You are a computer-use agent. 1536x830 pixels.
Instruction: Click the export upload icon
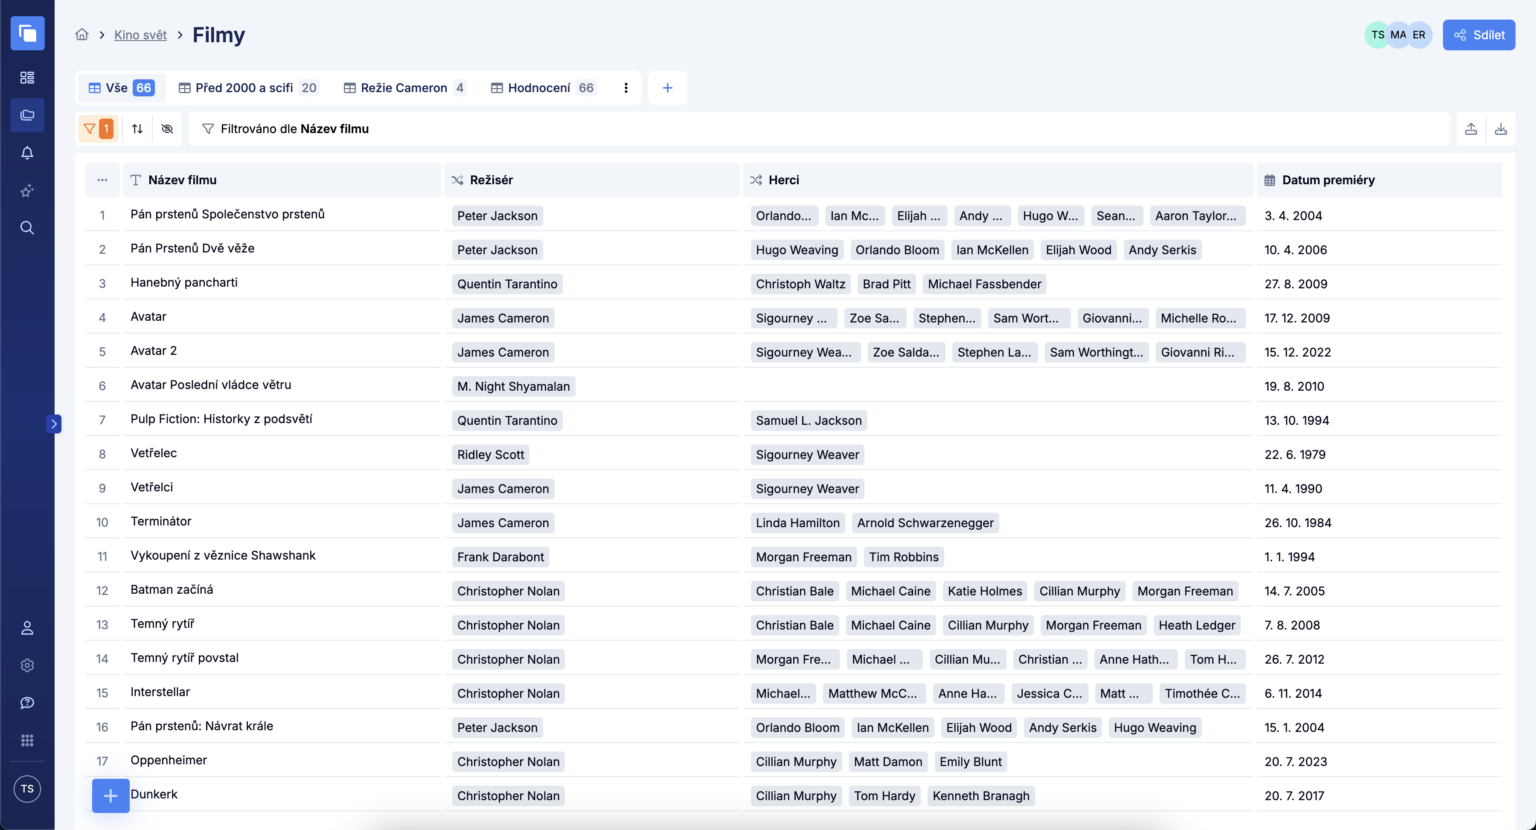[1471, 129]
